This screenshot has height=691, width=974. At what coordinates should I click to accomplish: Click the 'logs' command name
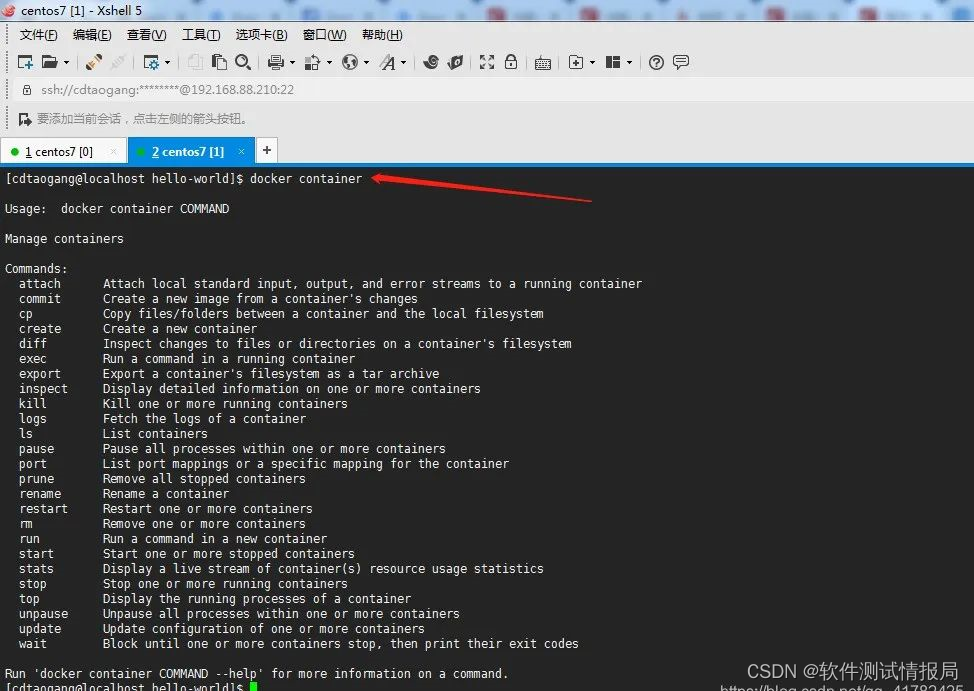click(32, 419)
